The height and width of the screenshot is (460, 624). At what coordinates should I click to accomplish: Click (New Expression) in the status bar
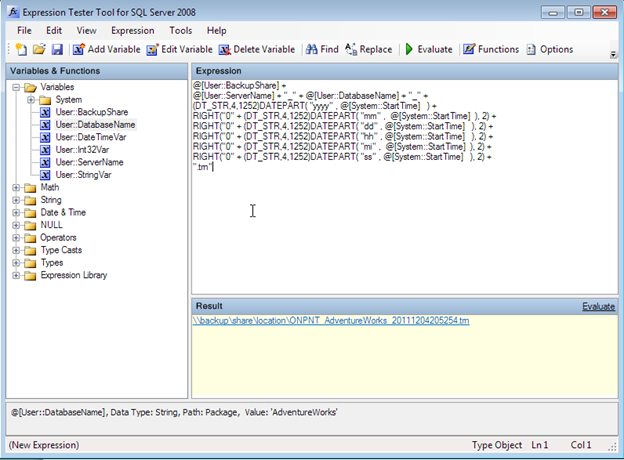click(44, 445)
